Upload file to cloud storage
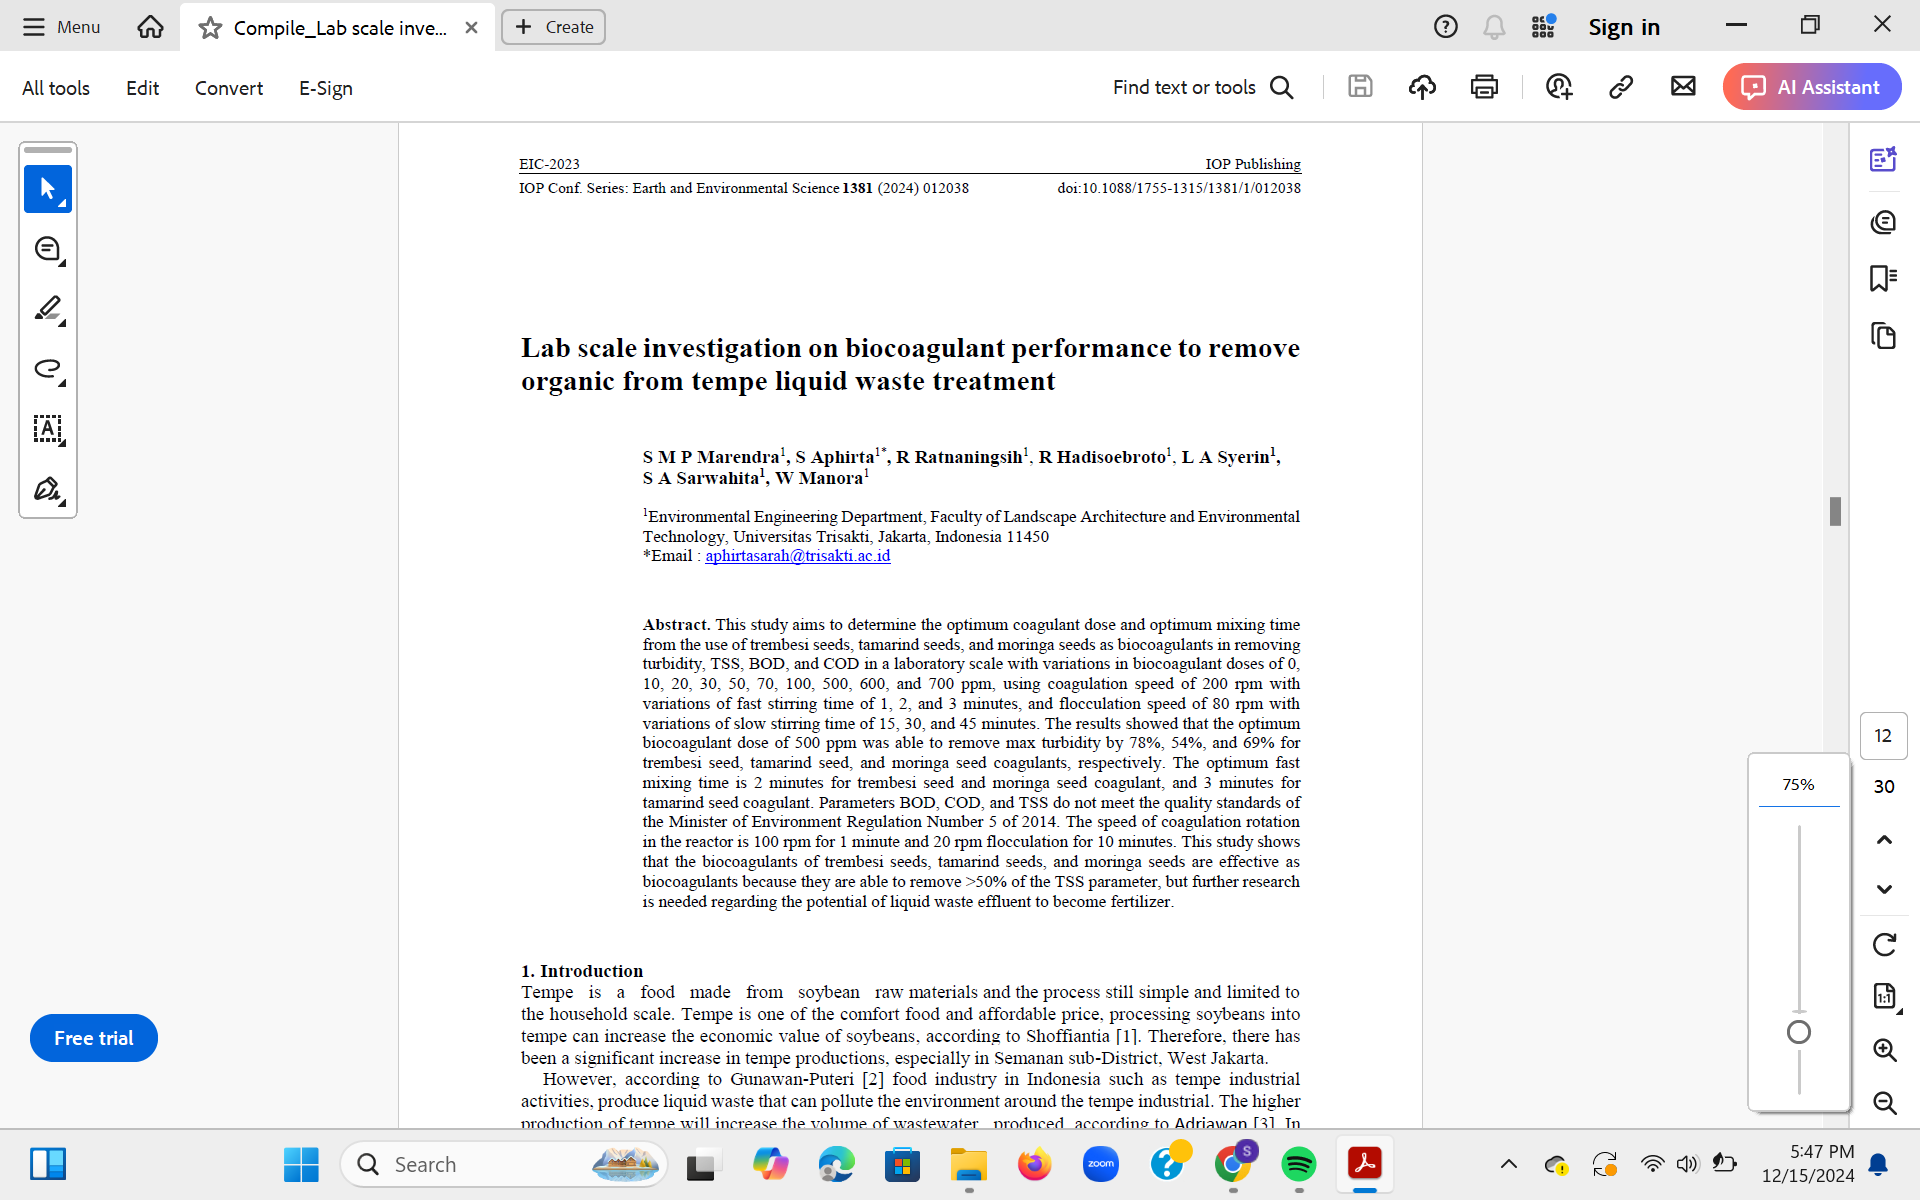Image resolution: width=1920 pixels, height=1200 pixels. (1422, 87)
